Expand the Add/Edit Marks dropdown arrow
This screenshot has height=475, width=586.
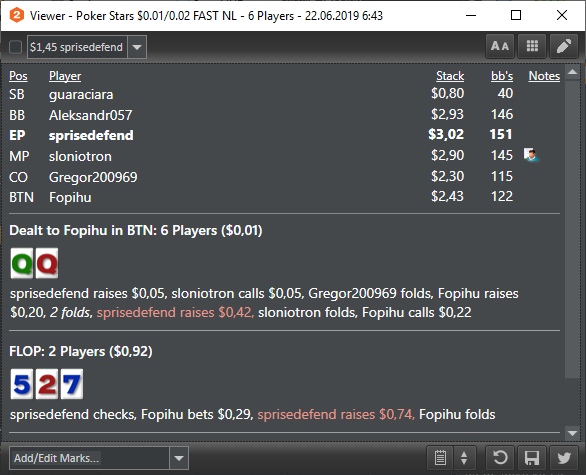[179, 458]
